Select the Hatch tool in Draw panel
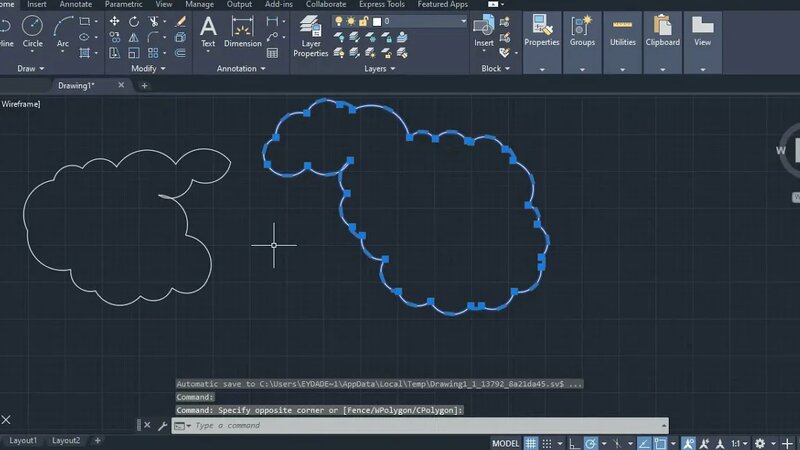The height and width of the screenshot is (450, 800). click(x=84, y=53)
